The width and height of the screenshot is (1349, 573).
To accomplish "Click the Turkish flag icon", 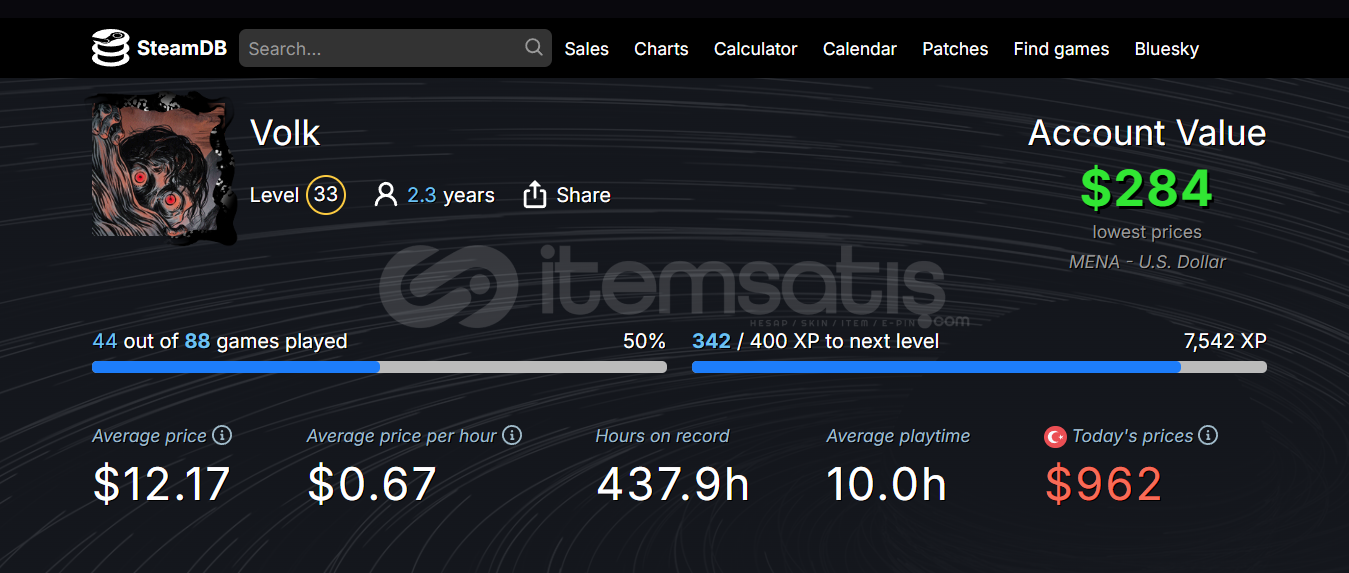I will [1055, 436].
